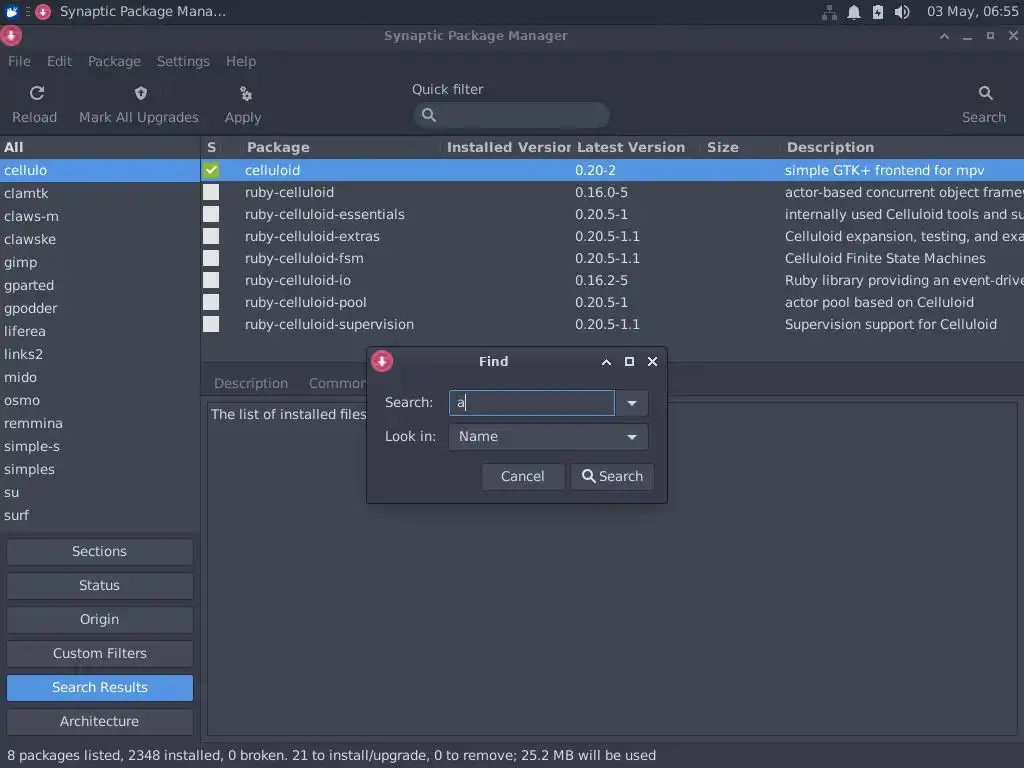Click the Apply gears icon
The height and width of the screenshot is (768, 1024).
(246, 94)
